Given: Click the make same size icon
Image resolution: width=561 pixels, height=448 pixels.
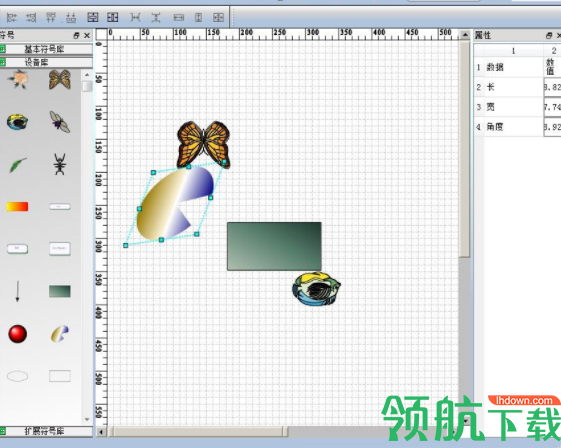Looking at the screenshot, I should pyautogui.click(x=218, y=17).
